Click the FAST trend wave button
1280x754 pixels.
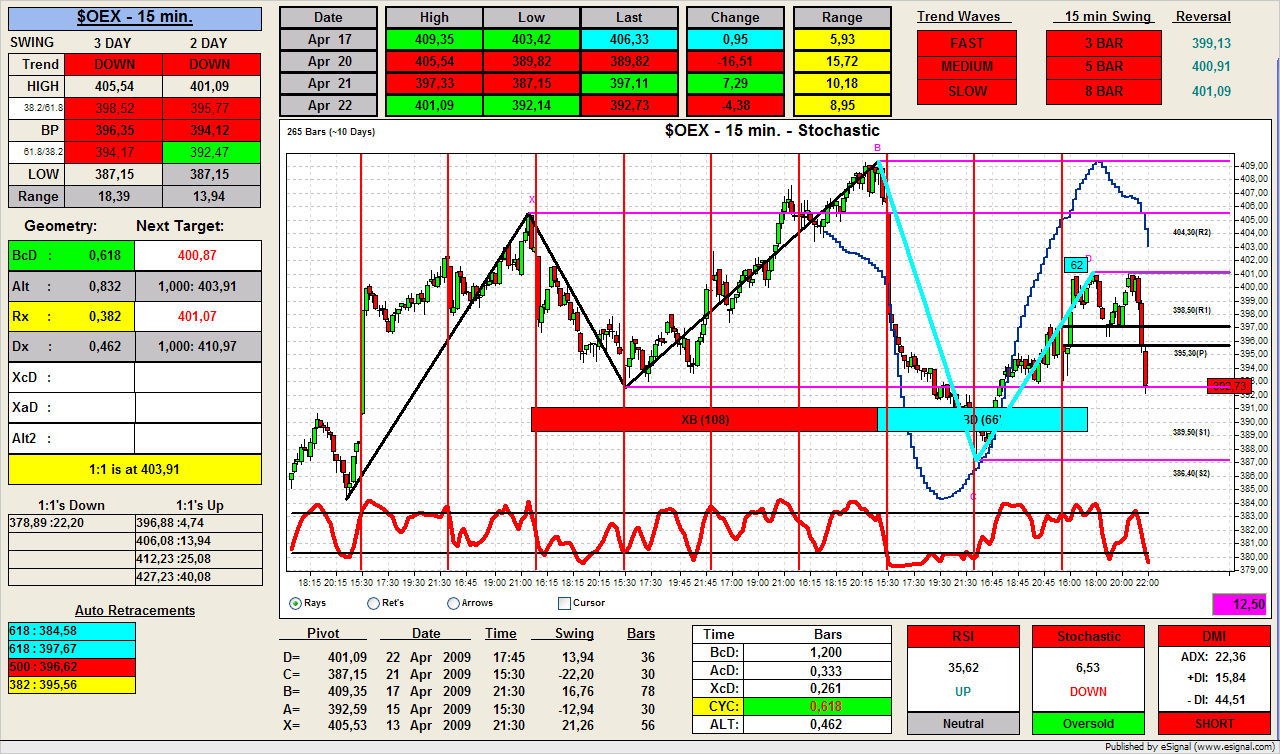[967, 43]
